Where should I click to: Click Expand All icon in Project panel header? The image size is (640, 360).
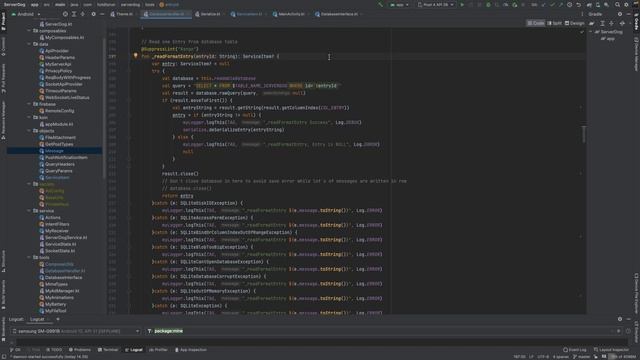click(x=74, y=14)
